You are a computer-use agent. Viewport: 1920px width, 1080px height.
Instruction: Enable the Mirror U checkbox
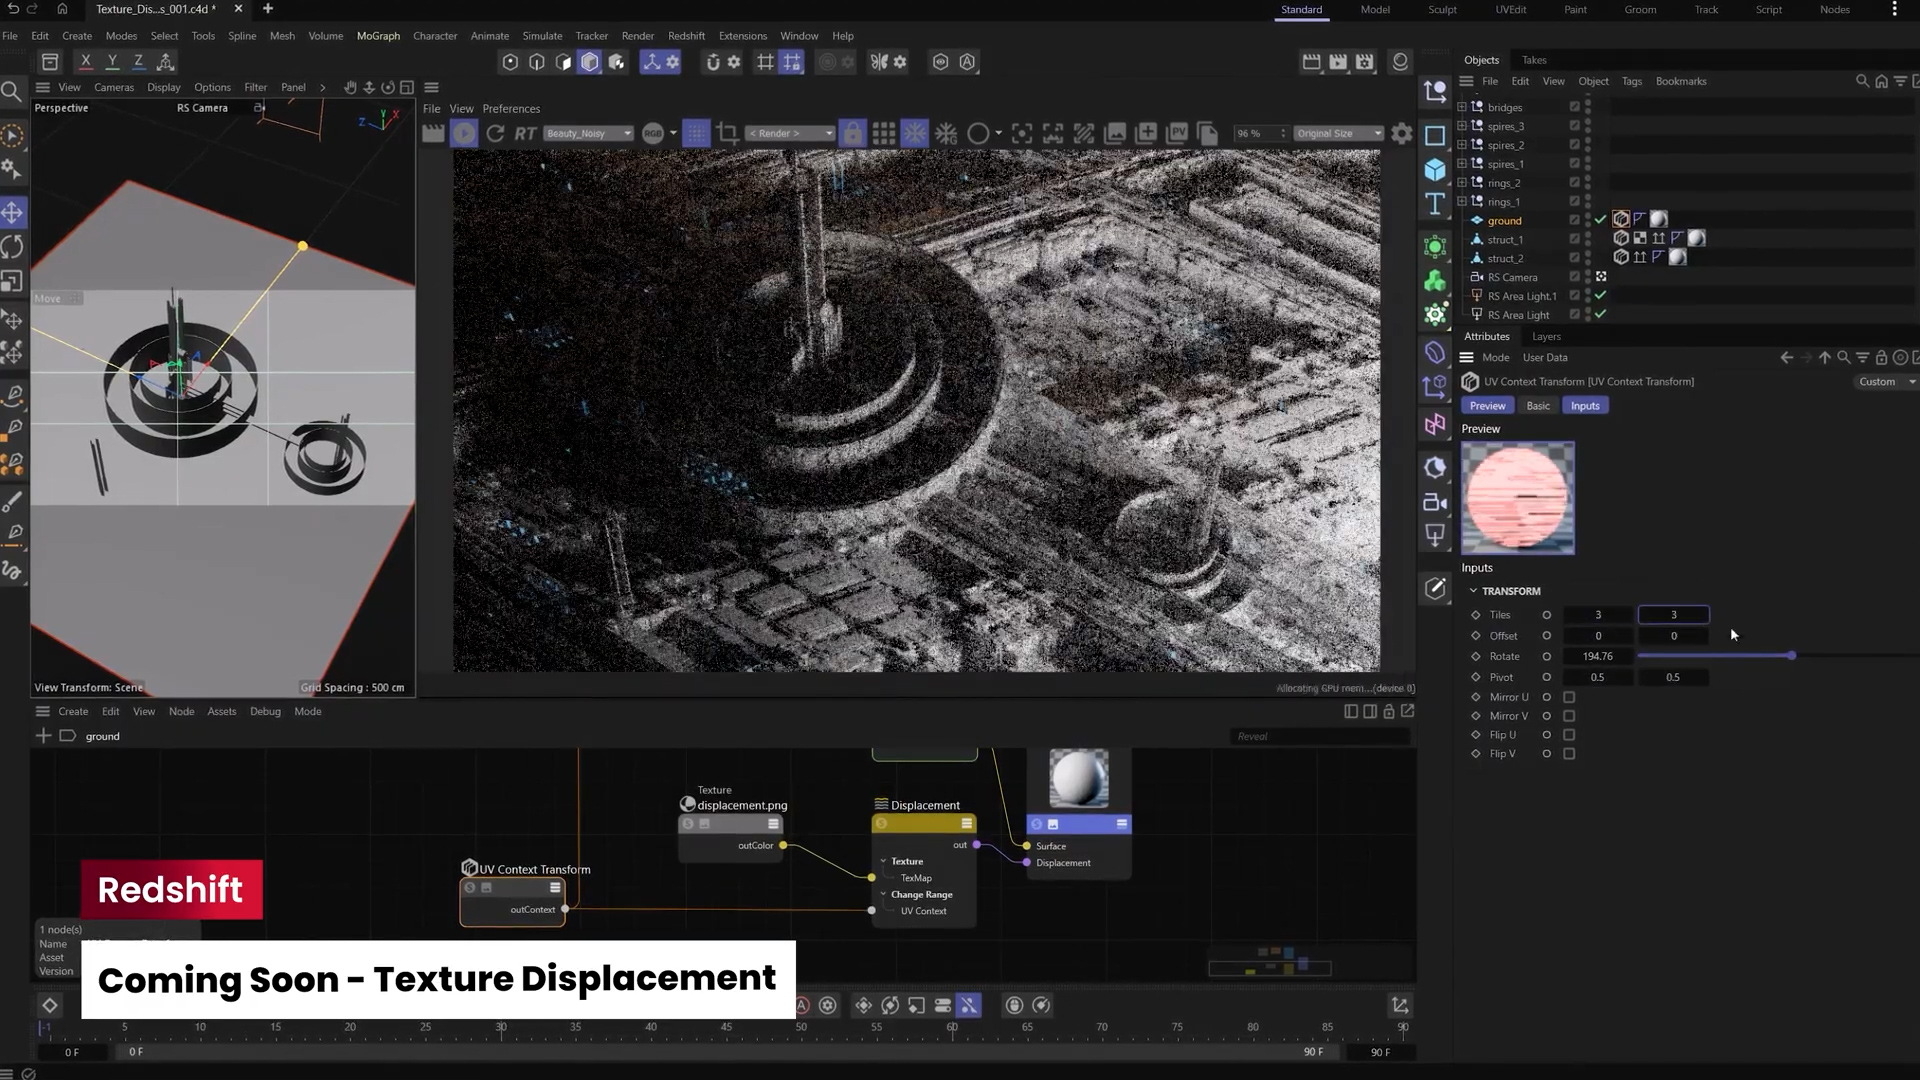[1569, 697]
